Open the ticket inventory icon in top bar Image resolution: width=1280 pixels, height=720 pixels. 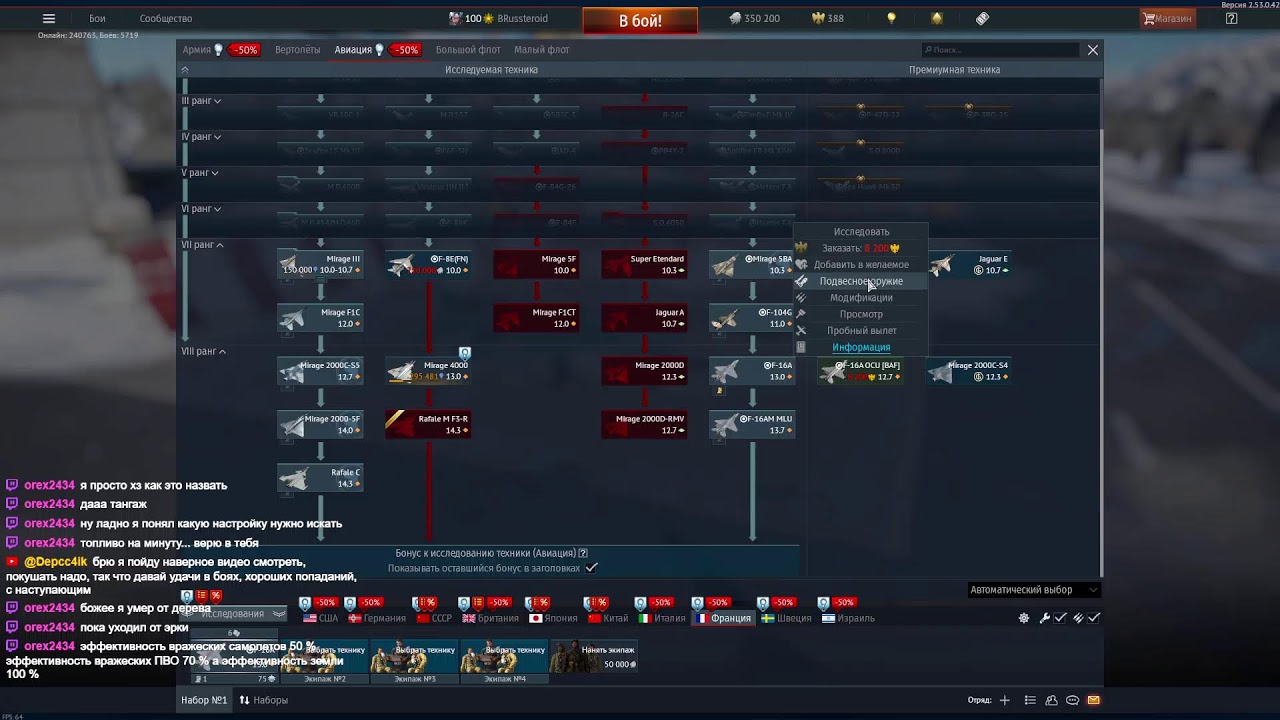982,18
